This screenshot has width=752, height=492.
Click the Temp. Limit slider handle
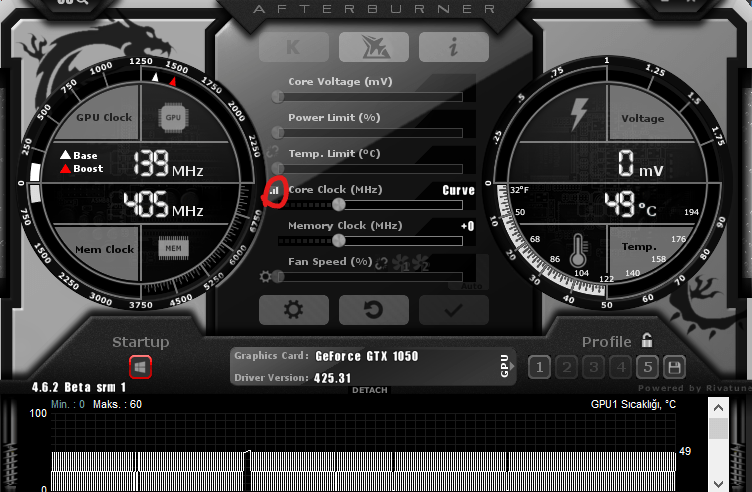[278, 169]
